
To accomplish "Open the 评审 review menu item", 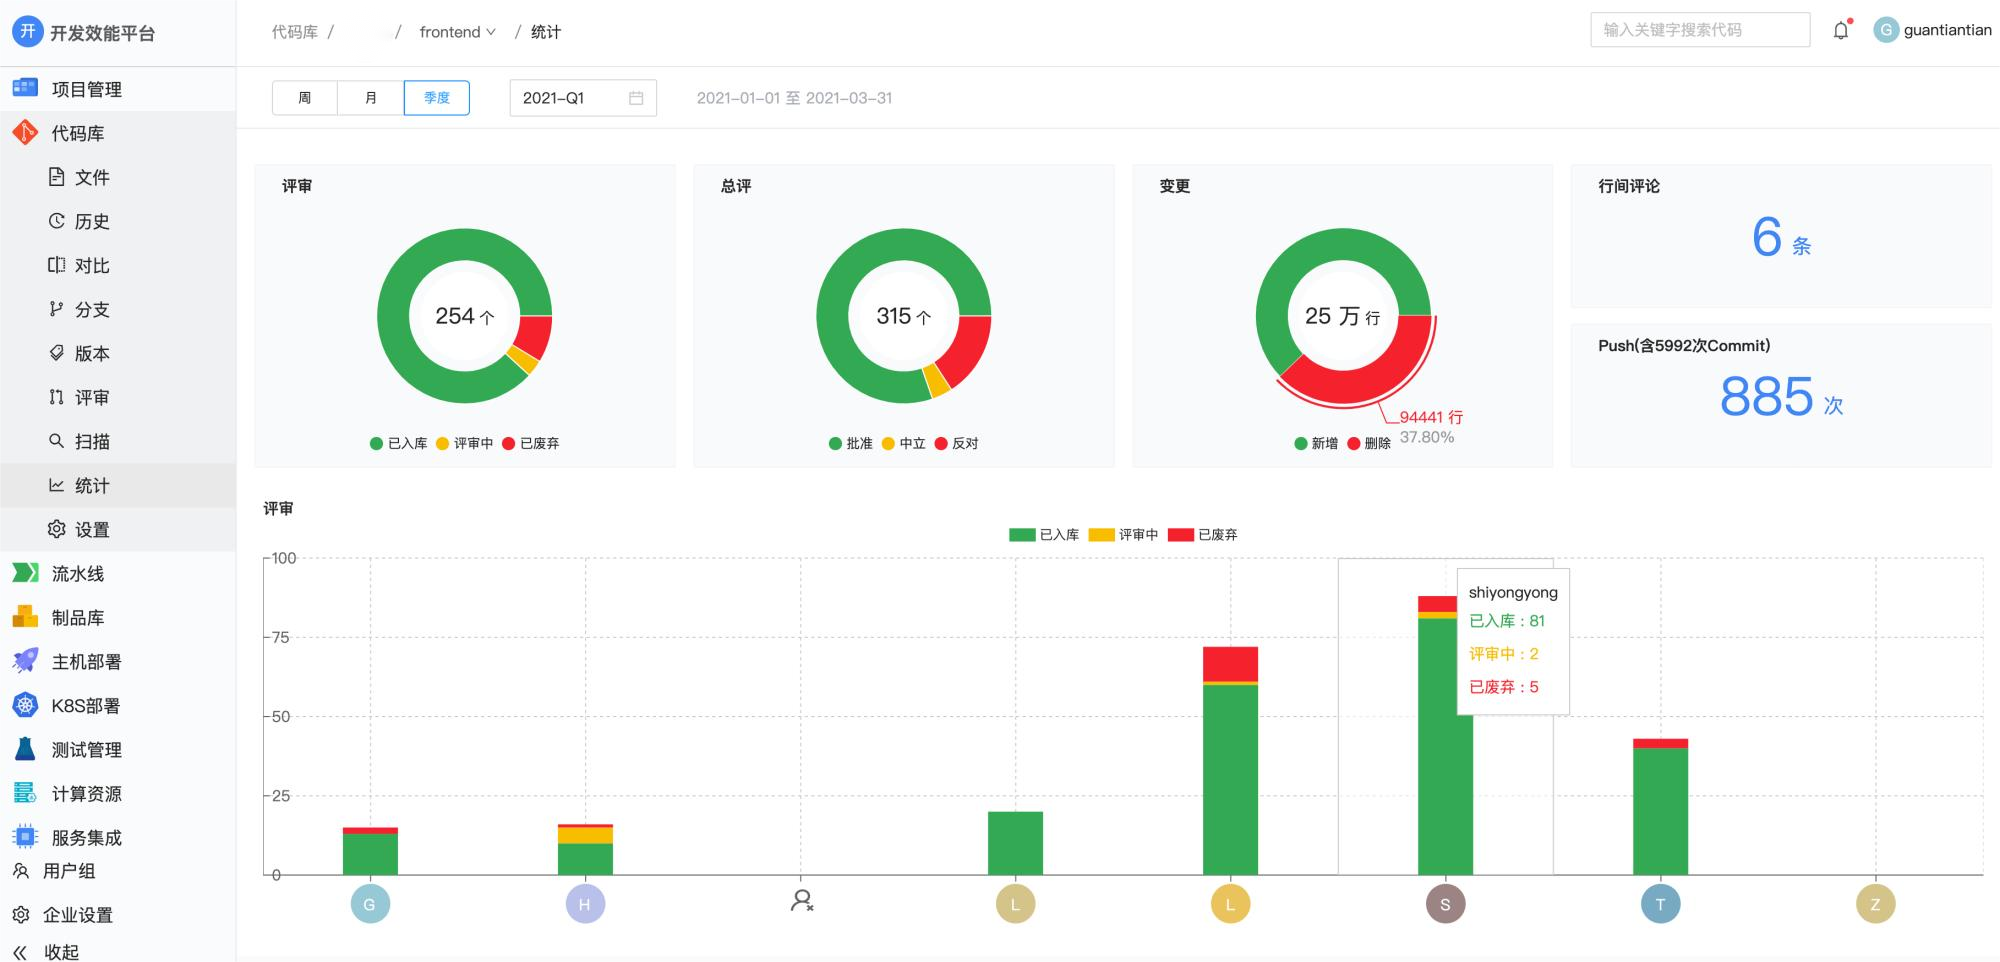I will [x=91, y=397].
